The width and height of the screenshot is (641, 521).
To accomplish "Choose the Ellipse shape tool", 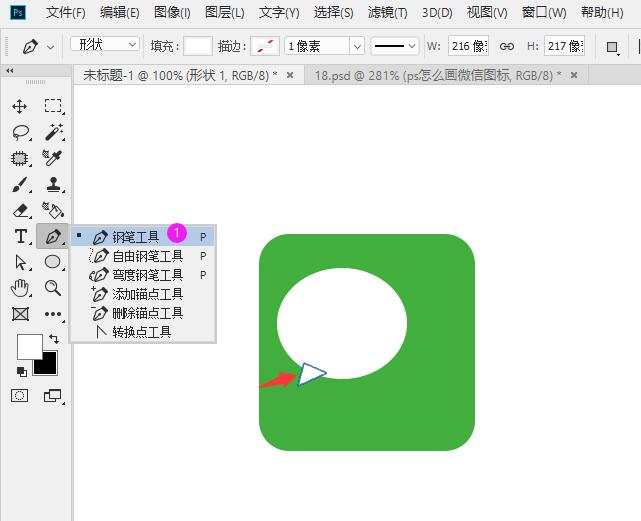I will (x=52, y=262).
